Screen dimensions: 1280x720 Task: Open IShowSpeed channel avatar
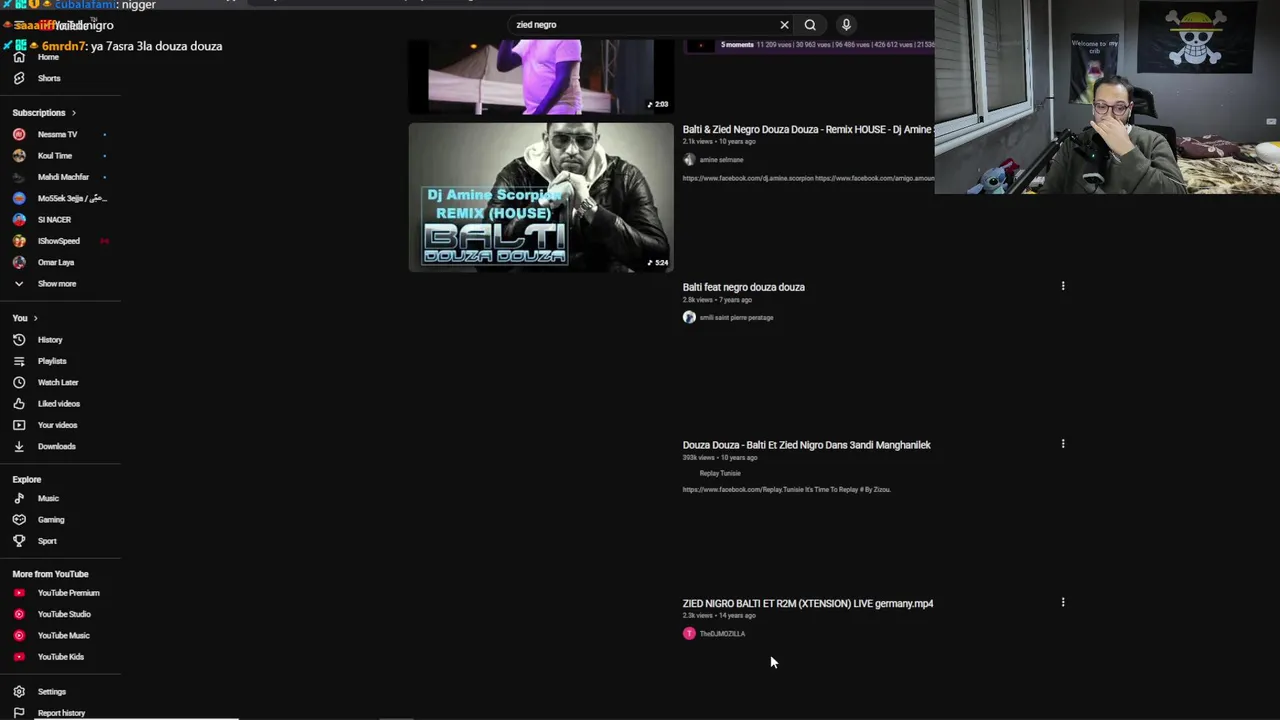pyautogui.click(x=19, y=241)
